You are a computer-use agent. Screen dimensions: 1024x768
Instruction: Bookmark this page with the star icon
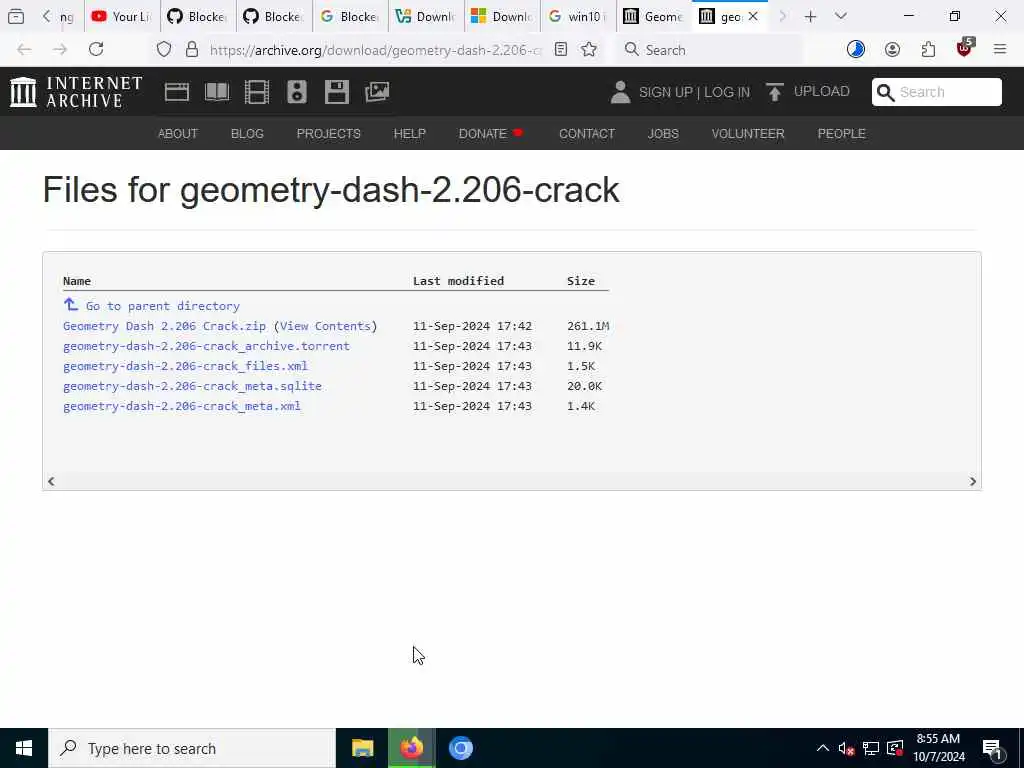pos(589,50)
